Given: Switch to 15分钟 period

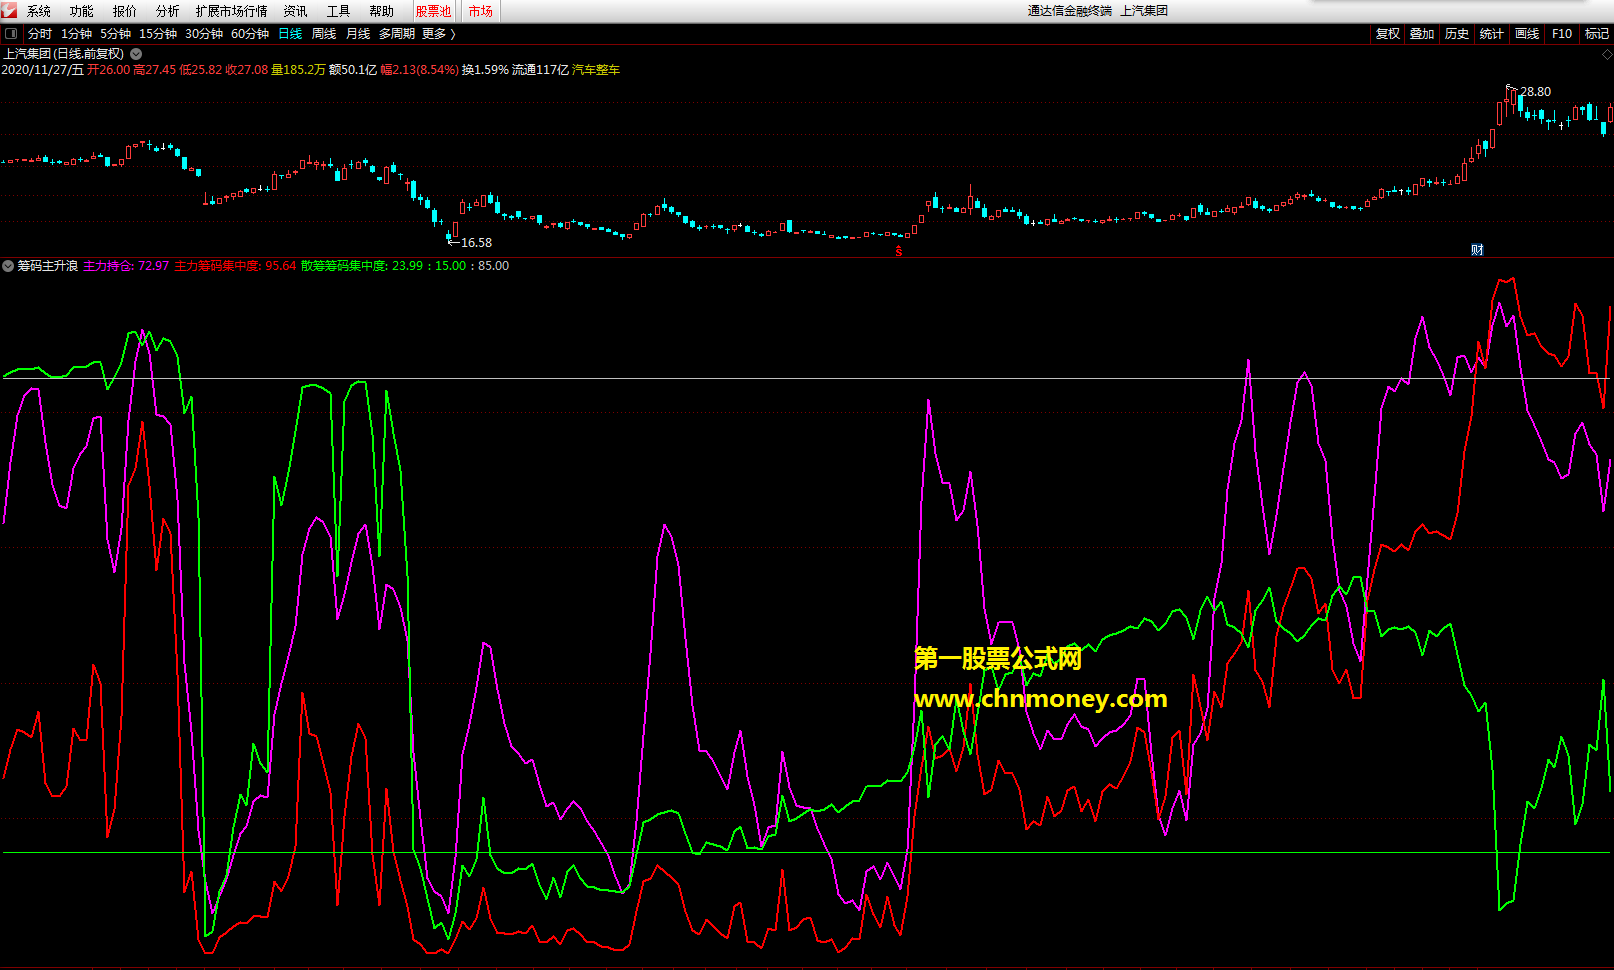Looking at the screenshot, I should (158, 34).
